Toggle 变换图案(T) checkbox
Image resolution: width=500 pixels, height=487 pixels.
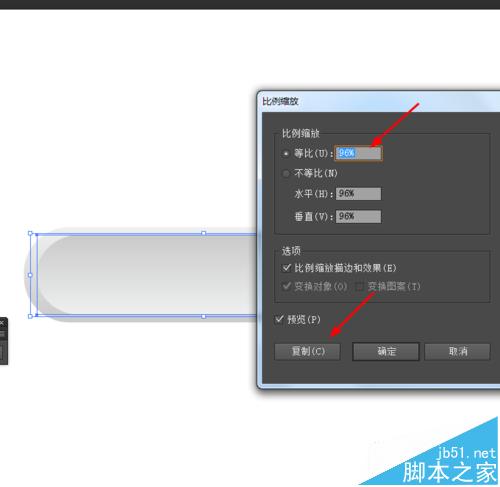[359, 286]
